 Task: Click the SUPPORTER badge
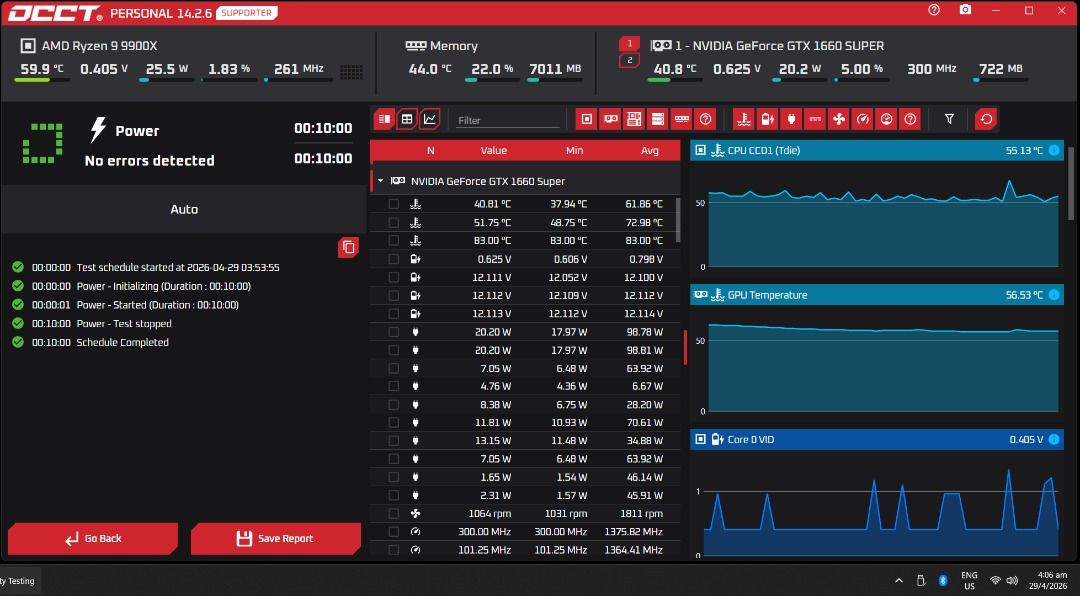coord(247,12)
